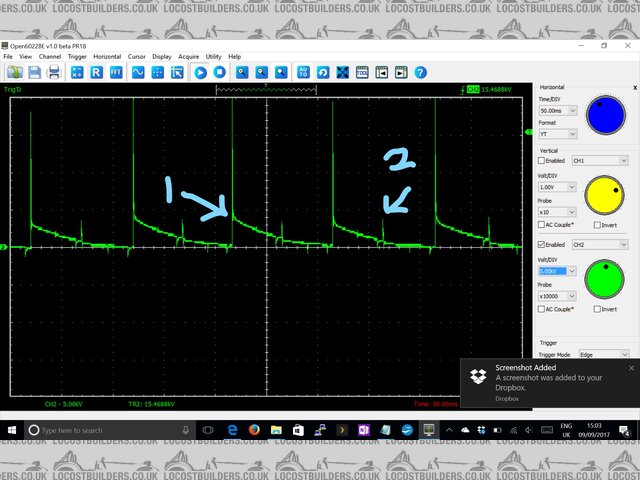Viewport: 640px width, 480px height.
Task: Open the Trigger Mode Edge dropdown
Action: pyautogui.click(x=601, y=354)
